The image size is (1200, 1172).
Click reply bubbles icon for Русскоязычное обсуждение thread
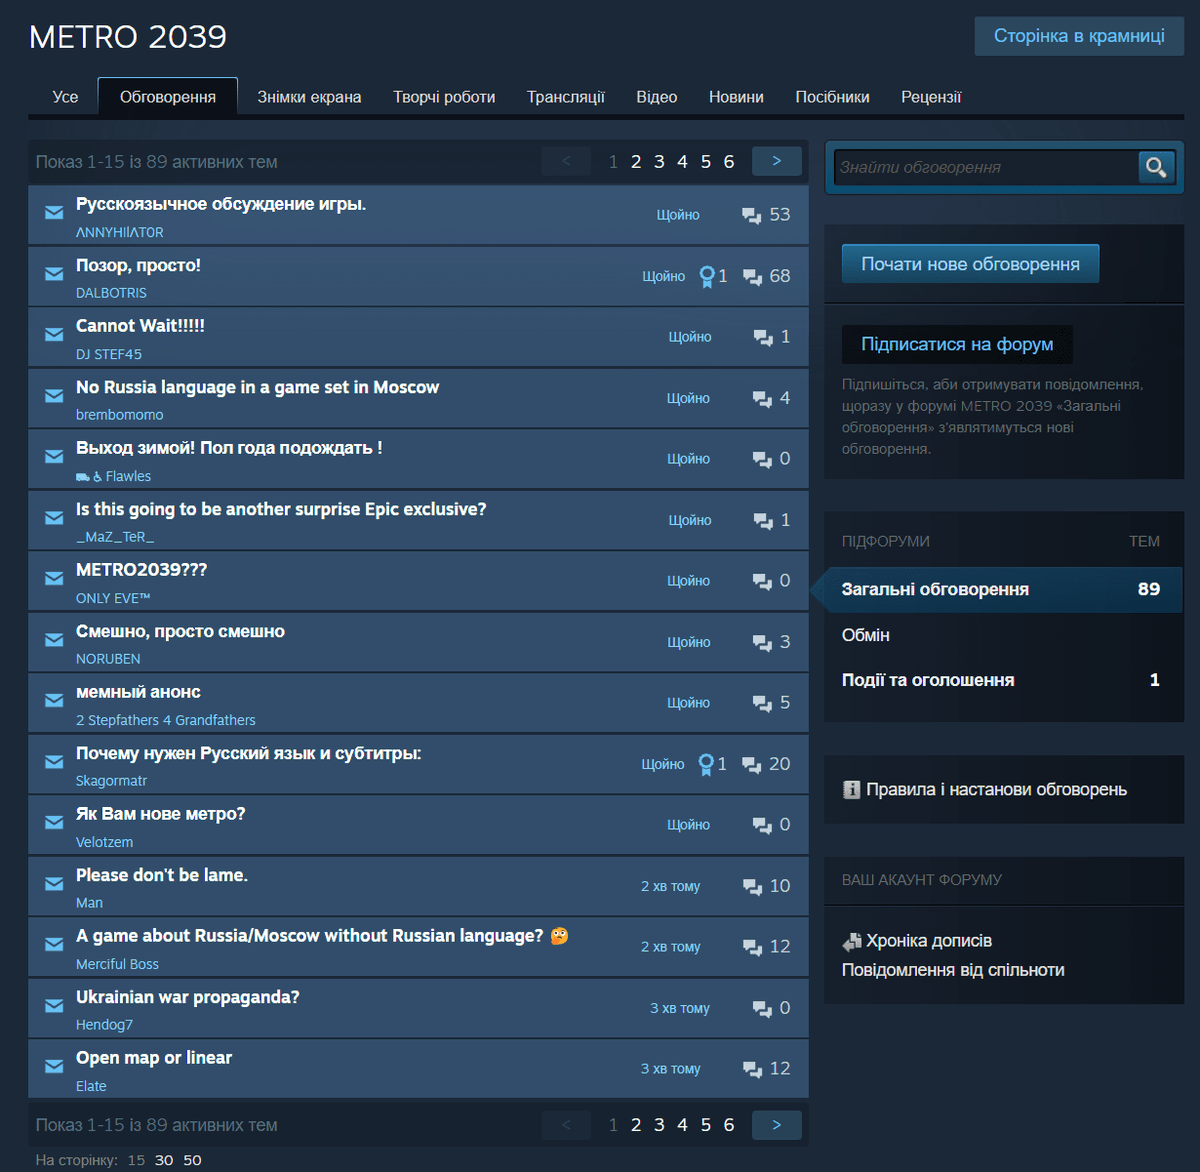[752, 216]
